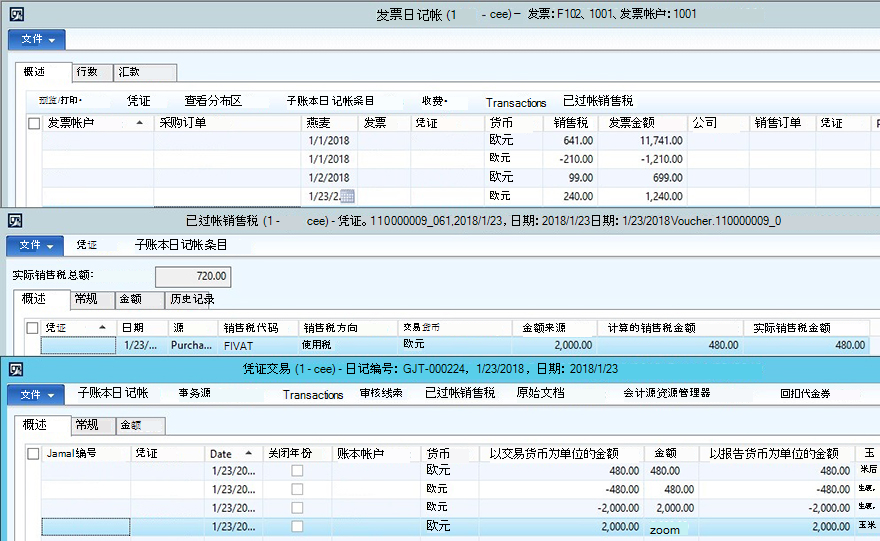This screenshot has width=880, height=541.
Task: Click the 计算的销售税金额 column header
Action: point(670,327)
